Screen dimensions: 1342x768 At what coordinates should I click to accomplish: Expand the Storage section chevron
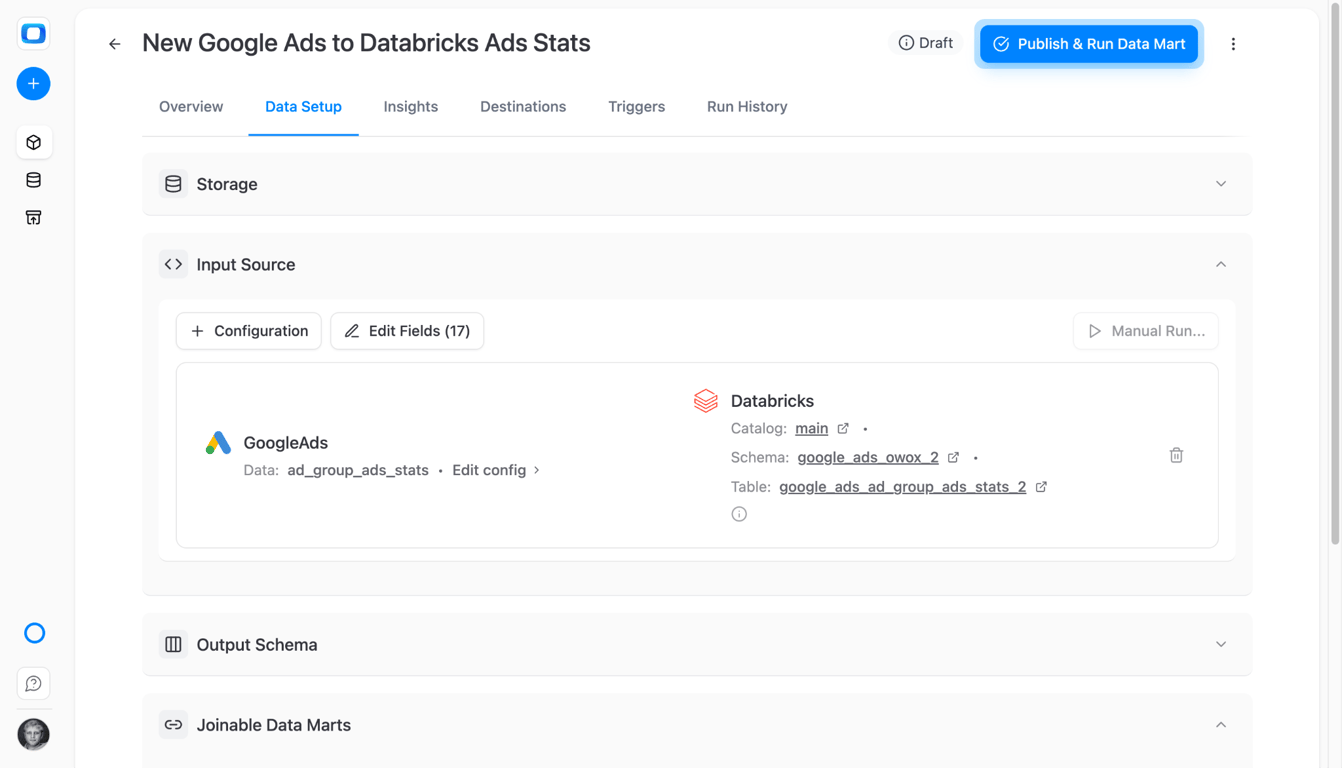coord(1221,184)
